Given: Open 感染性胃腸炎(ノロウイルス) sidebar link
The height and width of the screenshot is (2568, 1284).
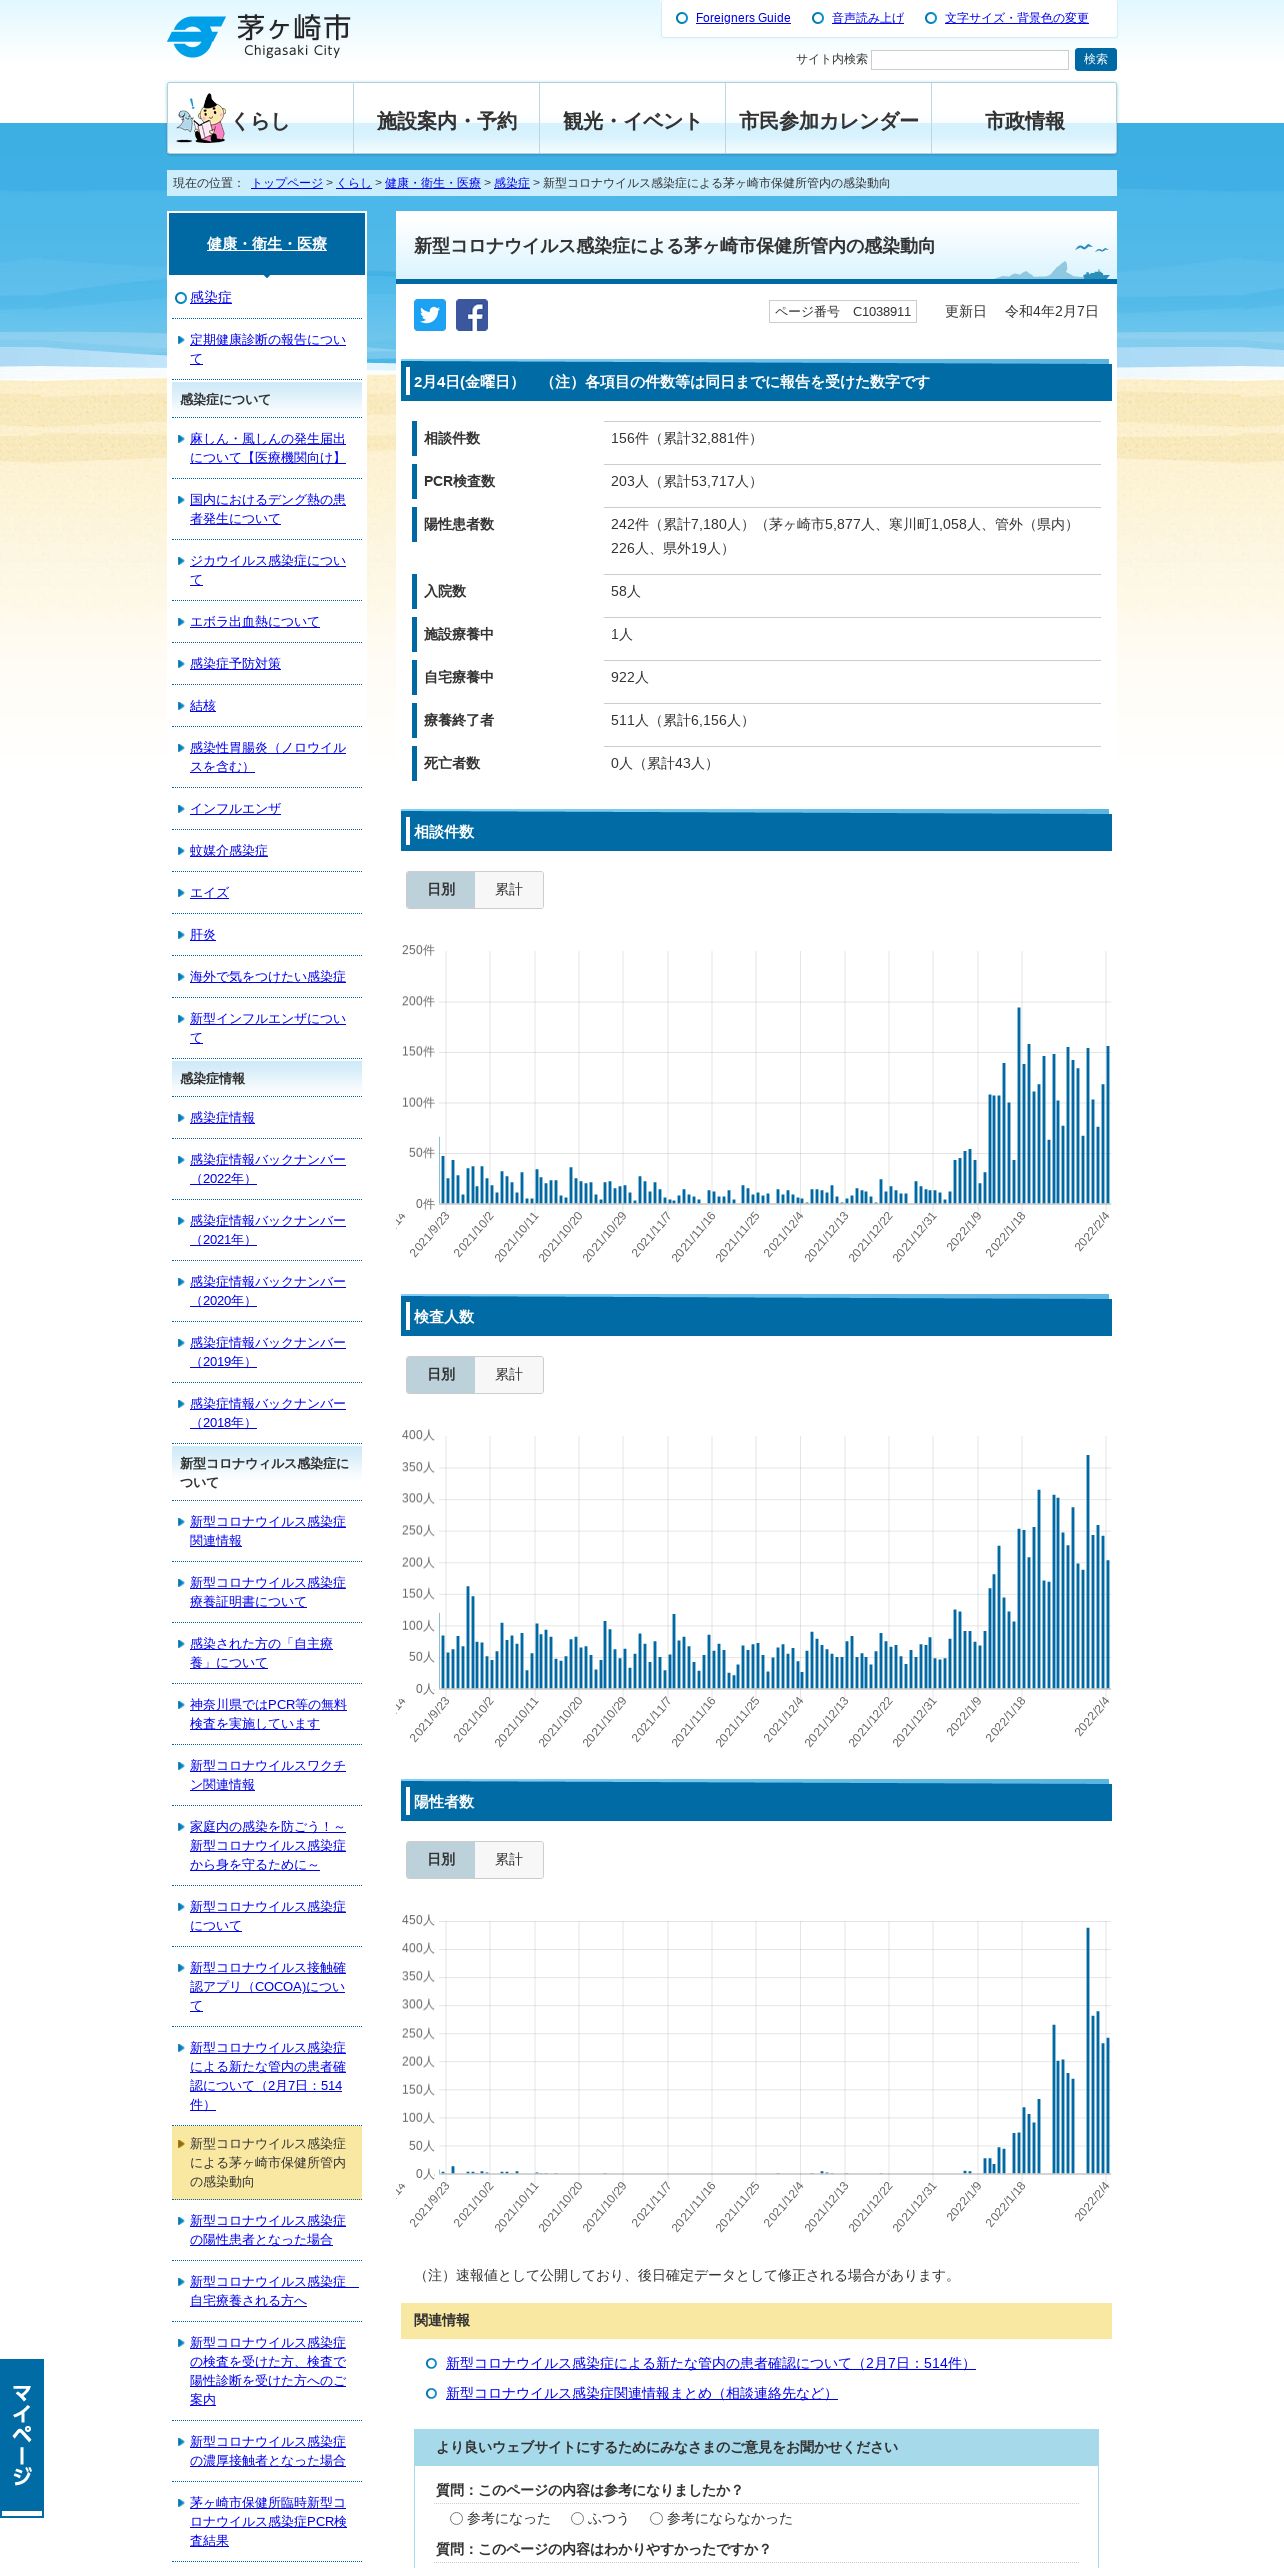Looking at the screenshot, I should (267, 757).
